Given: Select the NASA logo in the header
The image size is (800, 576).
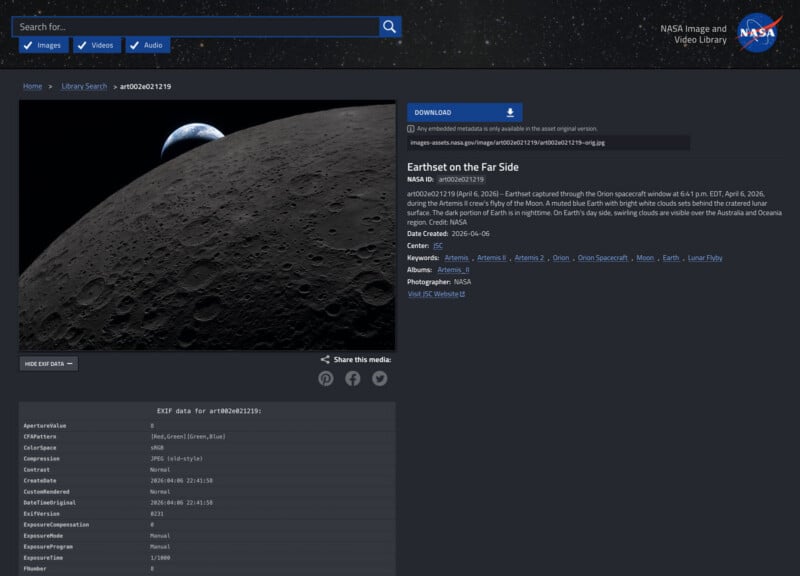Looking at the screenshot, I should click(x=757, y=35).
